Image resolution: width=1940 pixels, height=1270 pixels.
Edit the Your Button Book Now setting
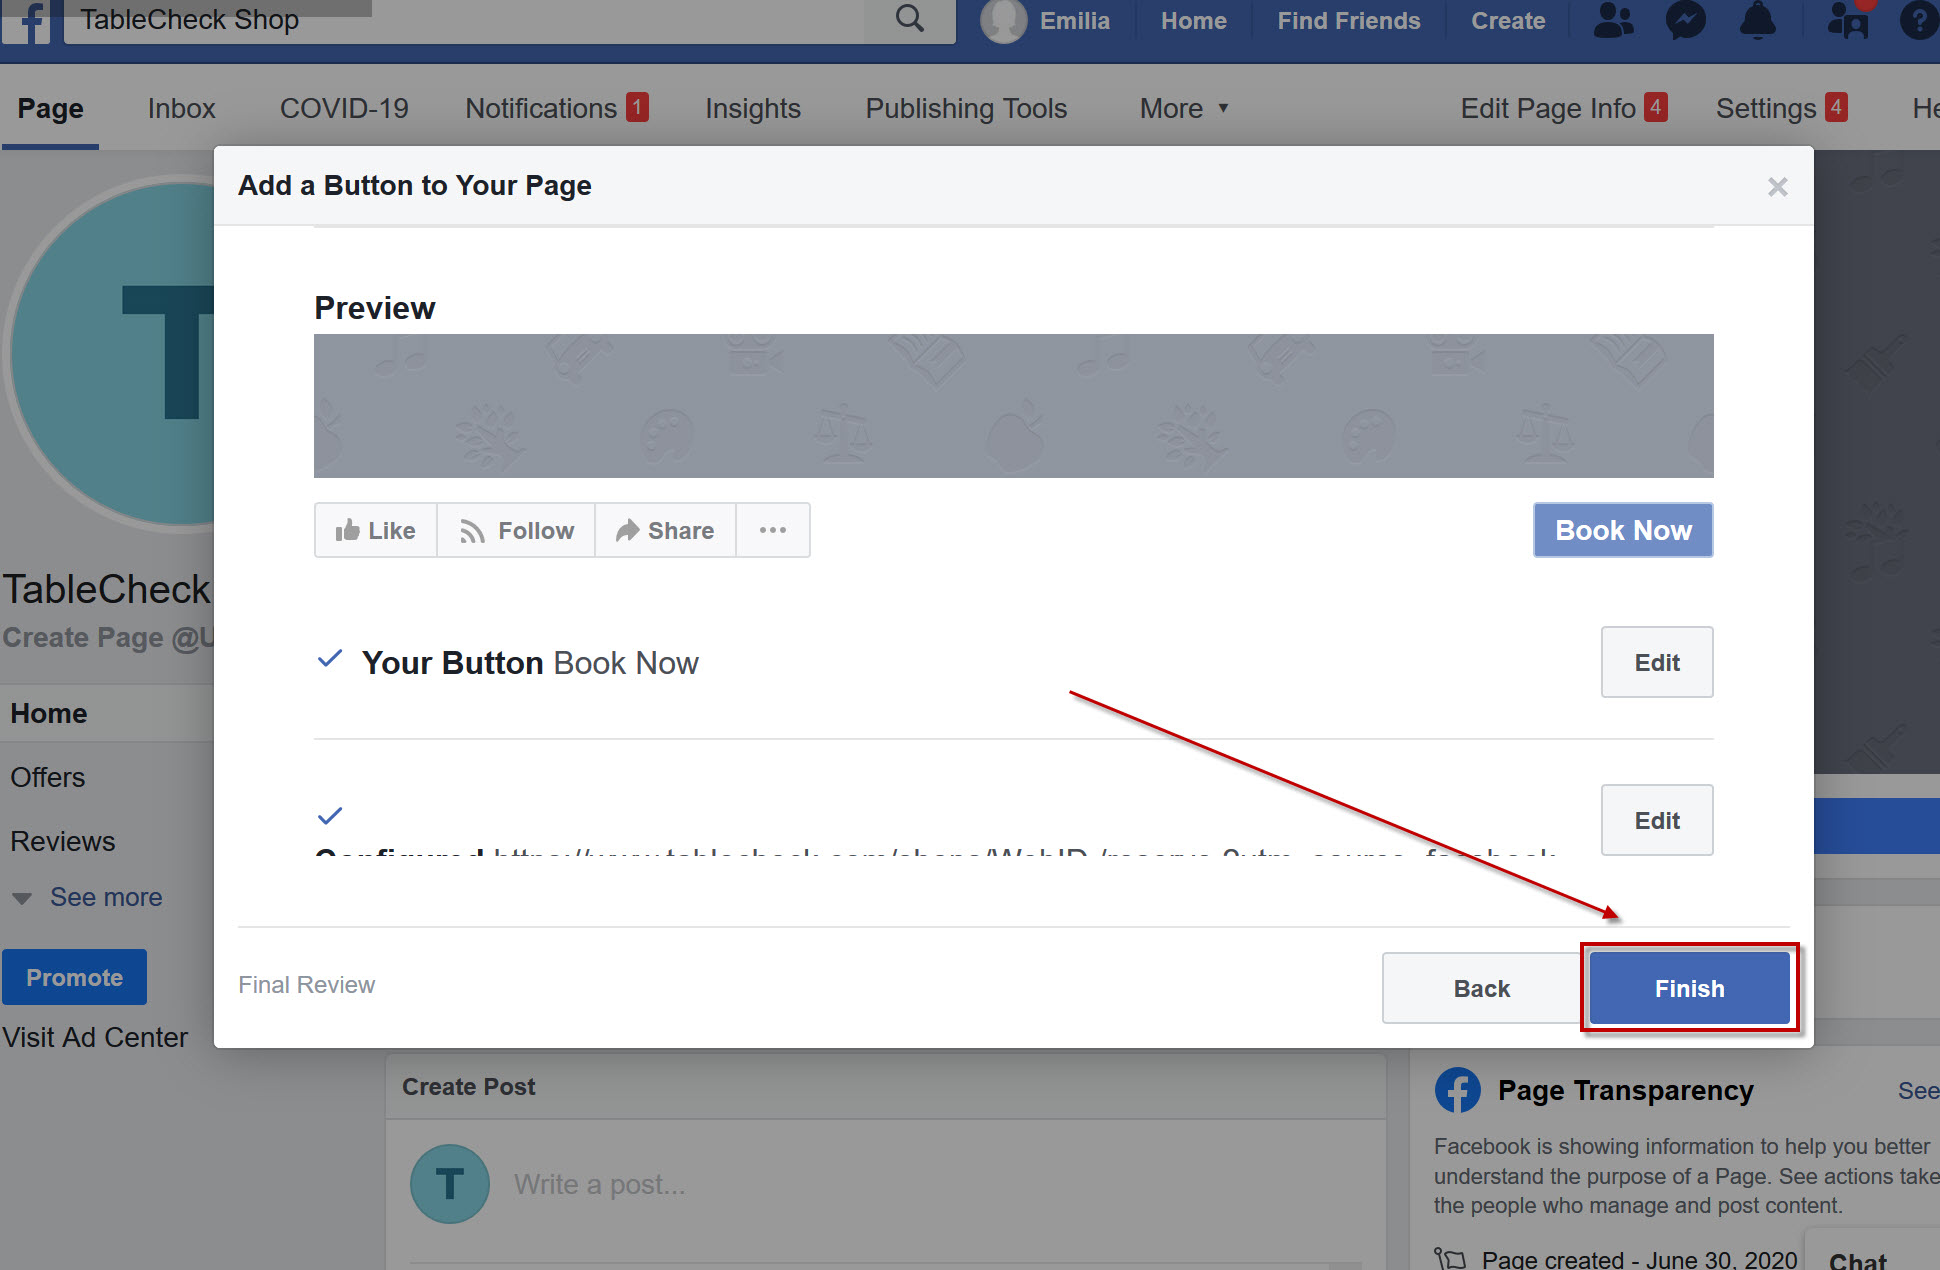coord(1657,662)
